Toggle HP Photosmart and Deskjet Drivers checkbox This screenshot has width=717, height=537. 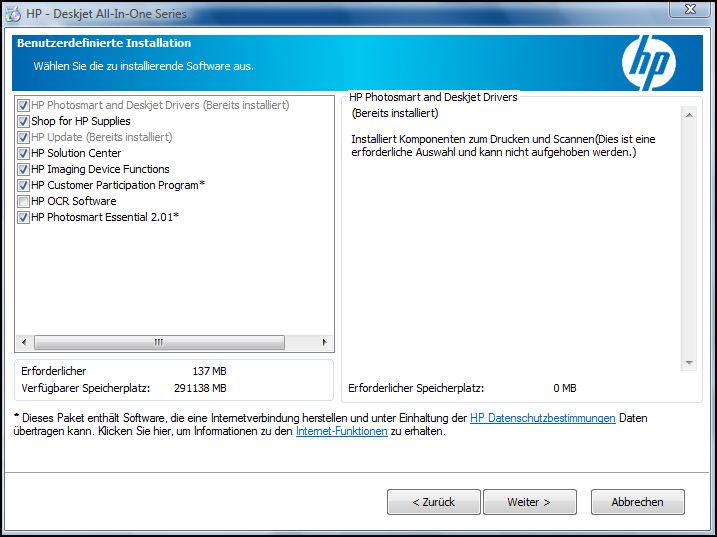tap(23, 105)
